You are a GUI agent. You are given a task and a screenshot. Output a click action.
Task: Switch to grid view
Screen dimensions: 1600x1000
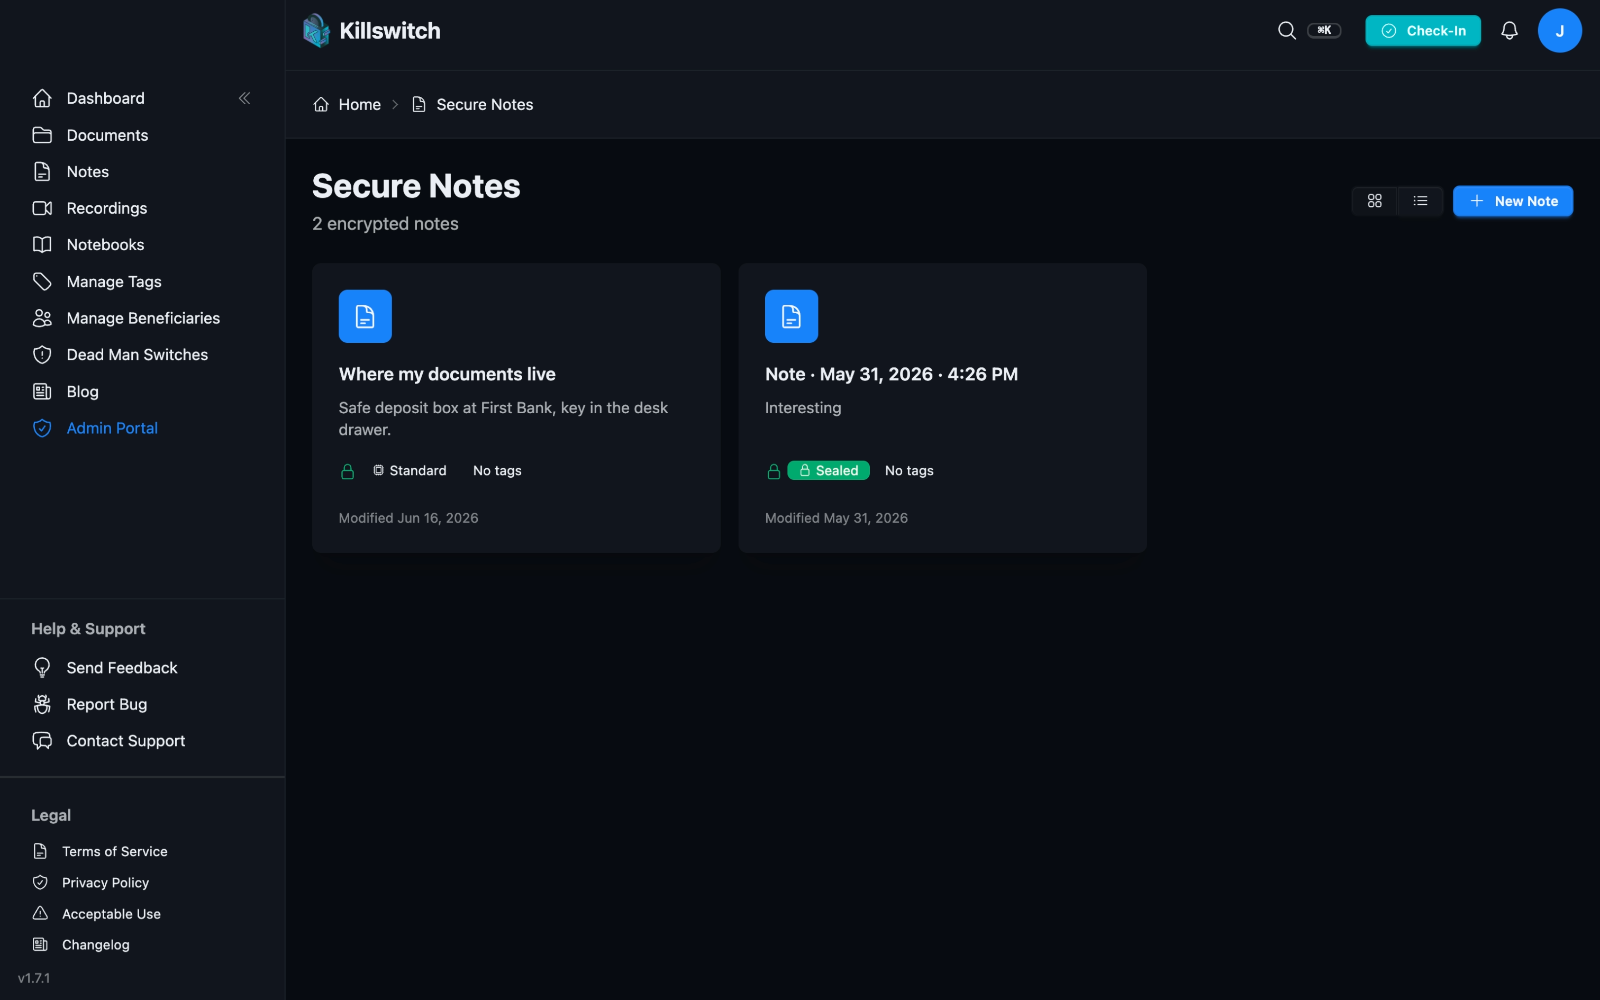tap(1375, 201)
